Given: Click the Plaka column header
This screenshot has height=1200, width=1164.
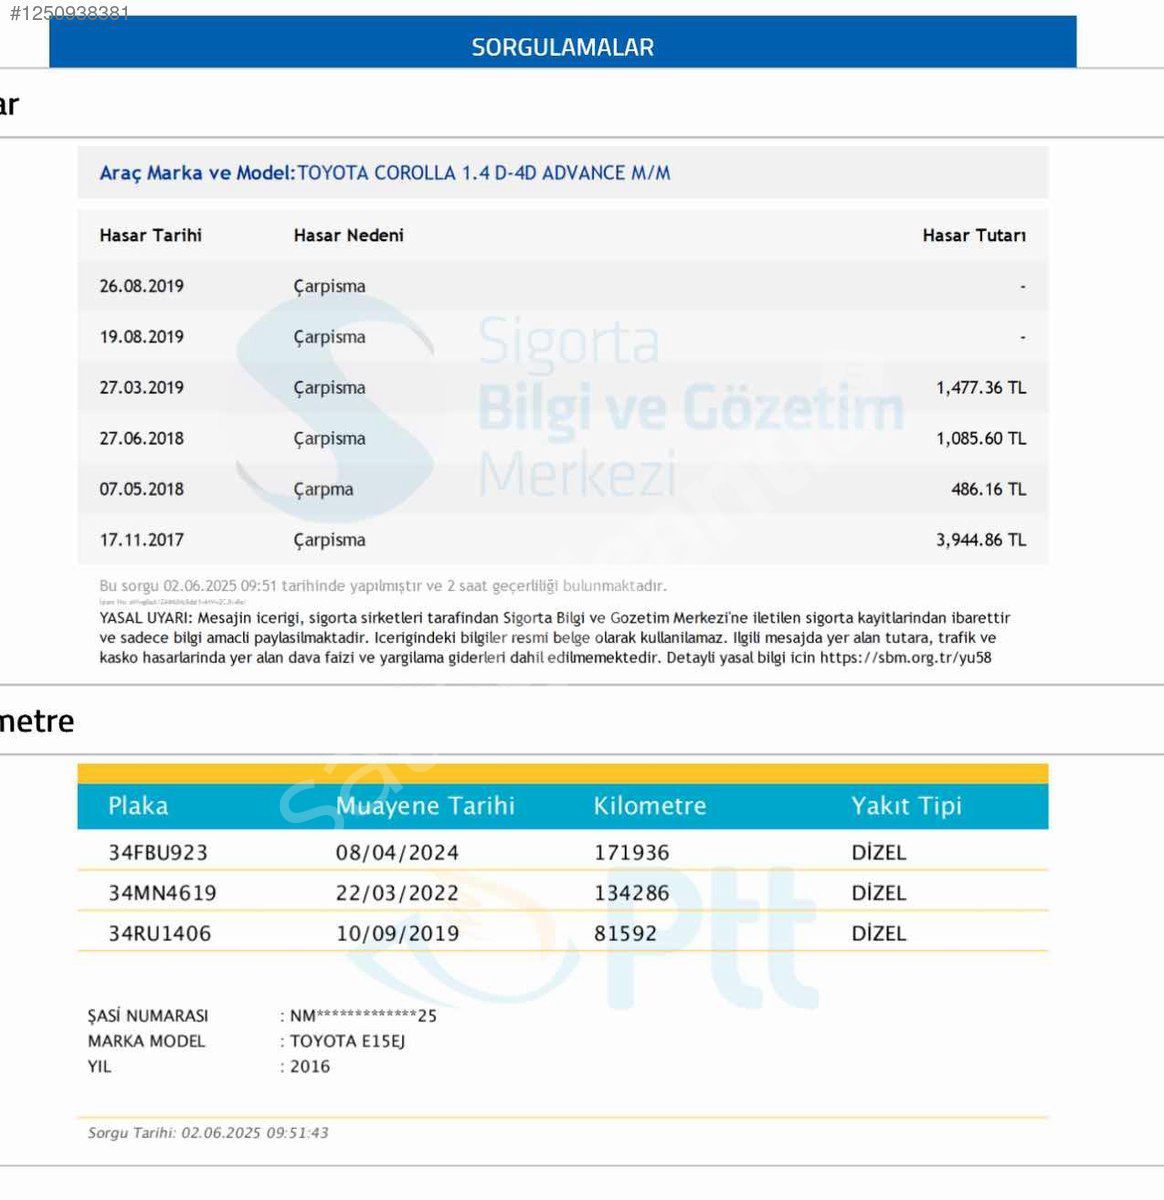Looking at the screenshot, I should tap(138, 806).
